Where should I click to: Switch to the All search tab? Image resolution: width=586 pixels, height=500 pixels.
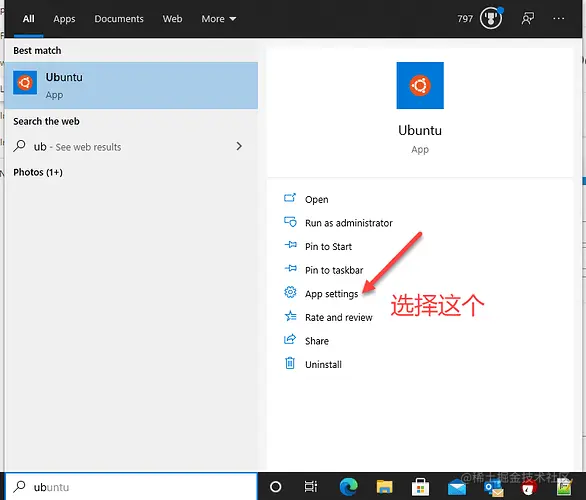[28, 19]
